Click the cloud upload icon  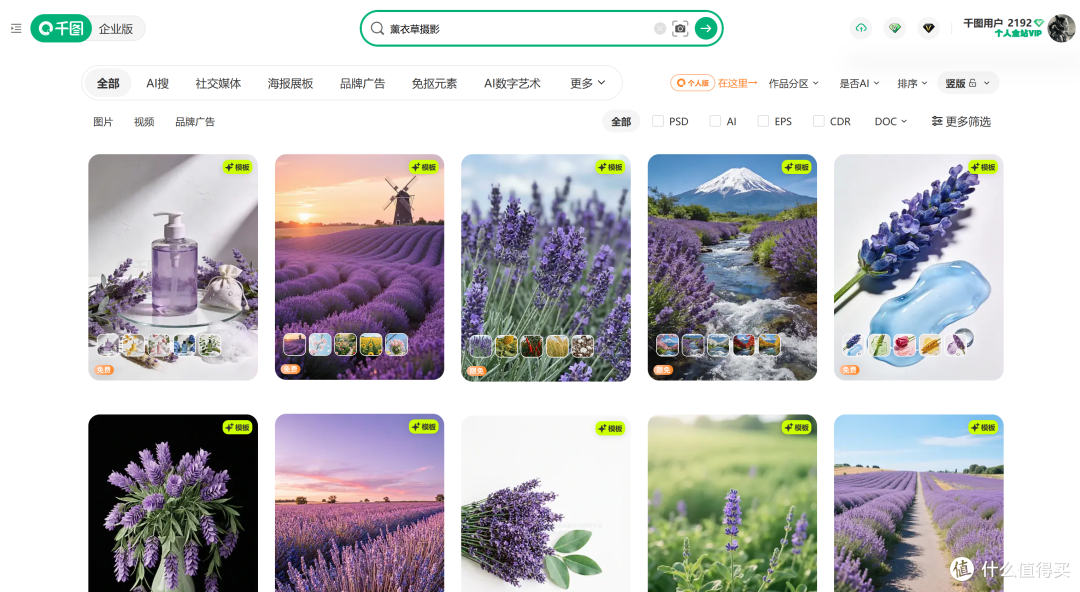[861, 28]
